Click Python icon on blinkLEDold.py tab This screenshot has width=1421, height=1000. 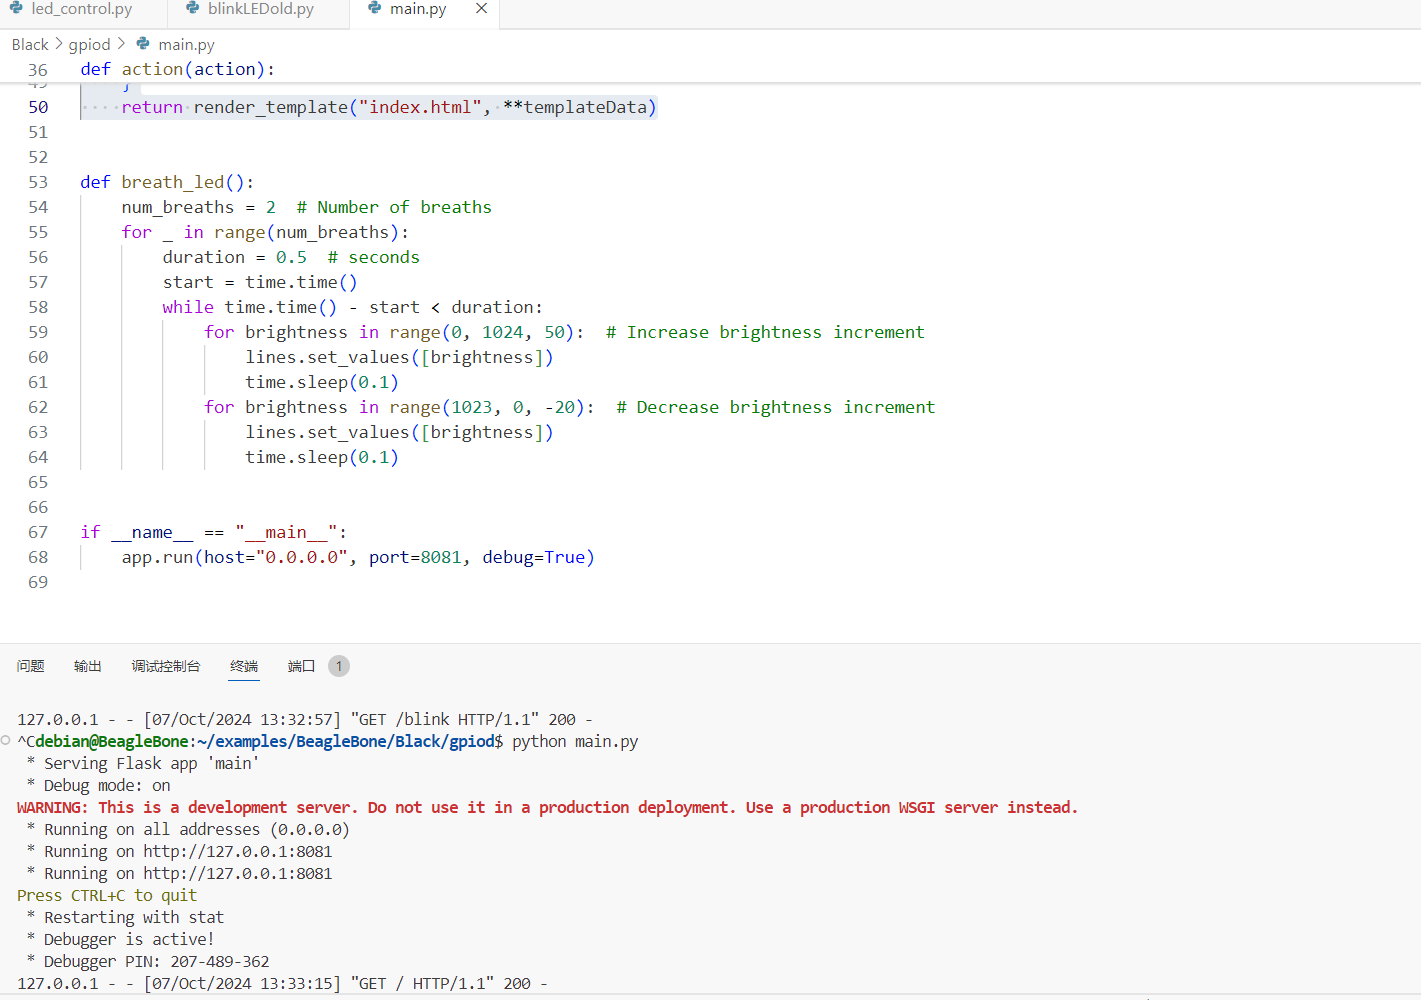pyautogui.click(x=193, y=8)
